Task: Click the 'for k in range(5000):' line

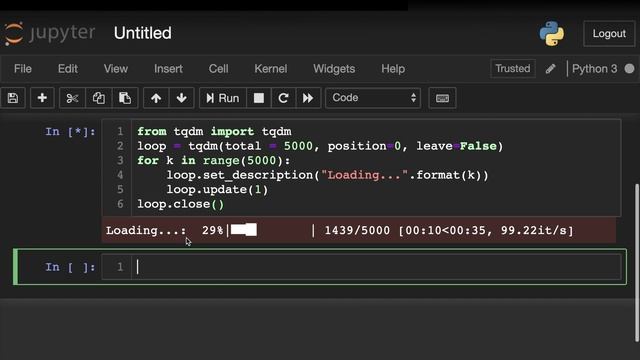Action: click(x=213, y=160)
